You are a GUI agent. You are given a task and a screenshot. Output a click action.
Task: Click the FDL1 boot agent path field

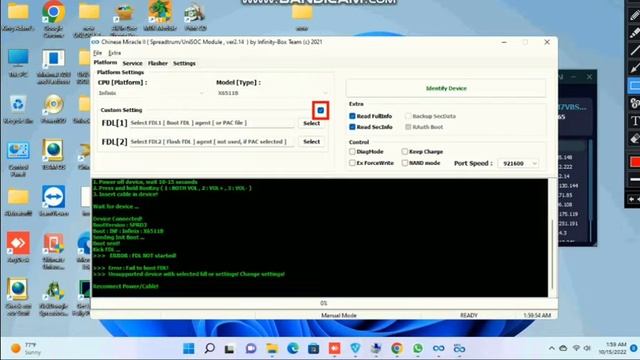[212, 123]
